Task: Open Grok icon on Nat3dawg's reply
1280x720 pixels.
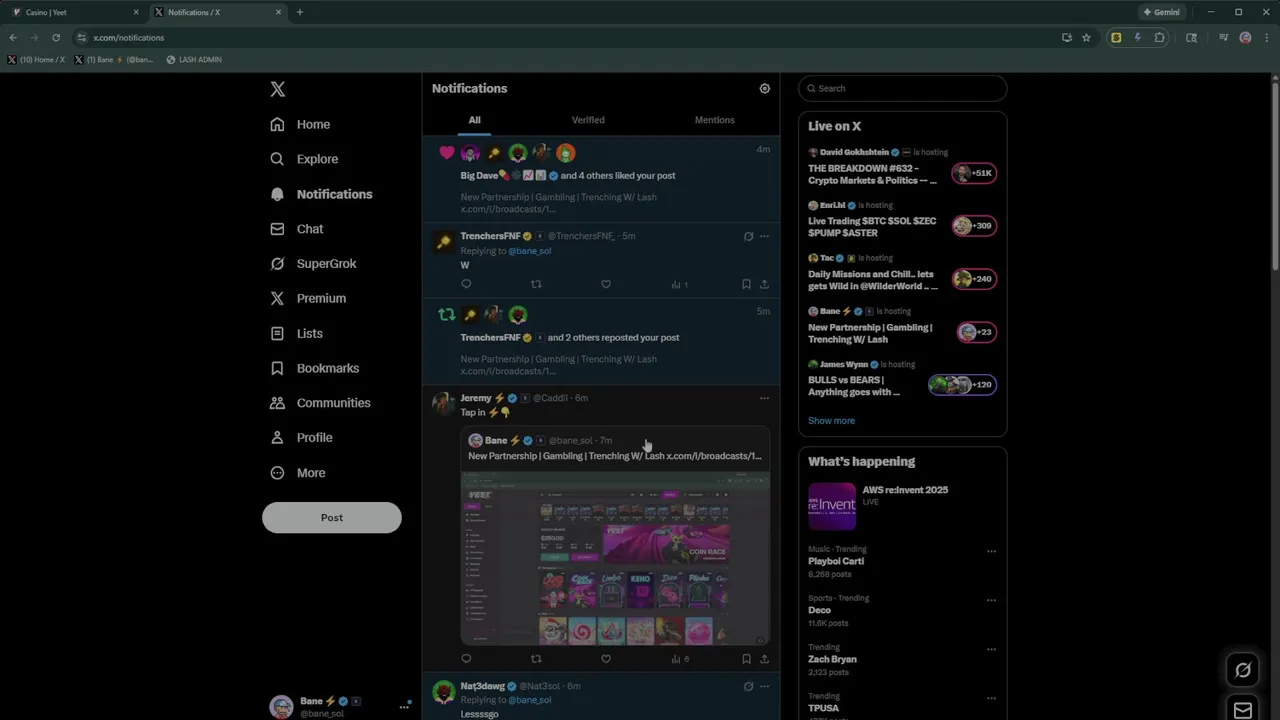Action: (748, 686)
